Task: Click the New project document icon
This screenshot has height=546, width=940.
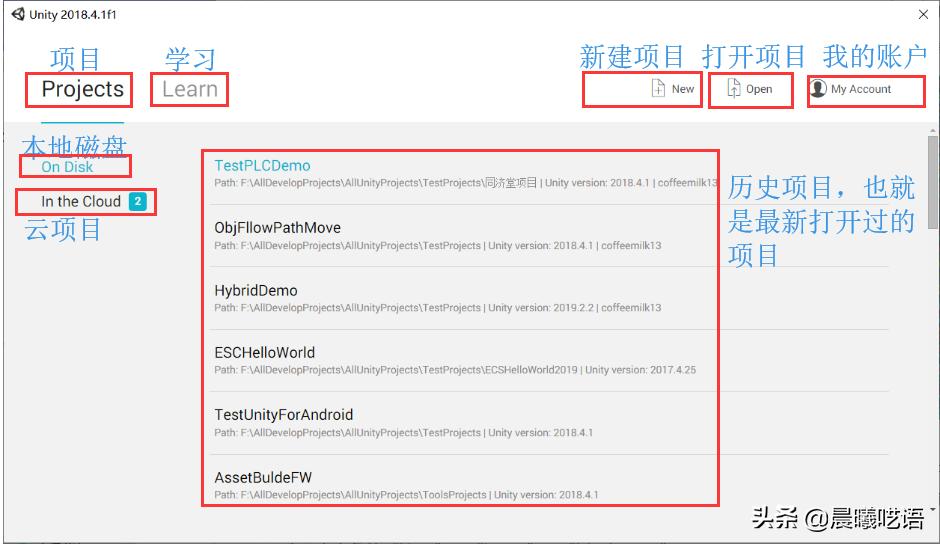Action: [658, 89]
